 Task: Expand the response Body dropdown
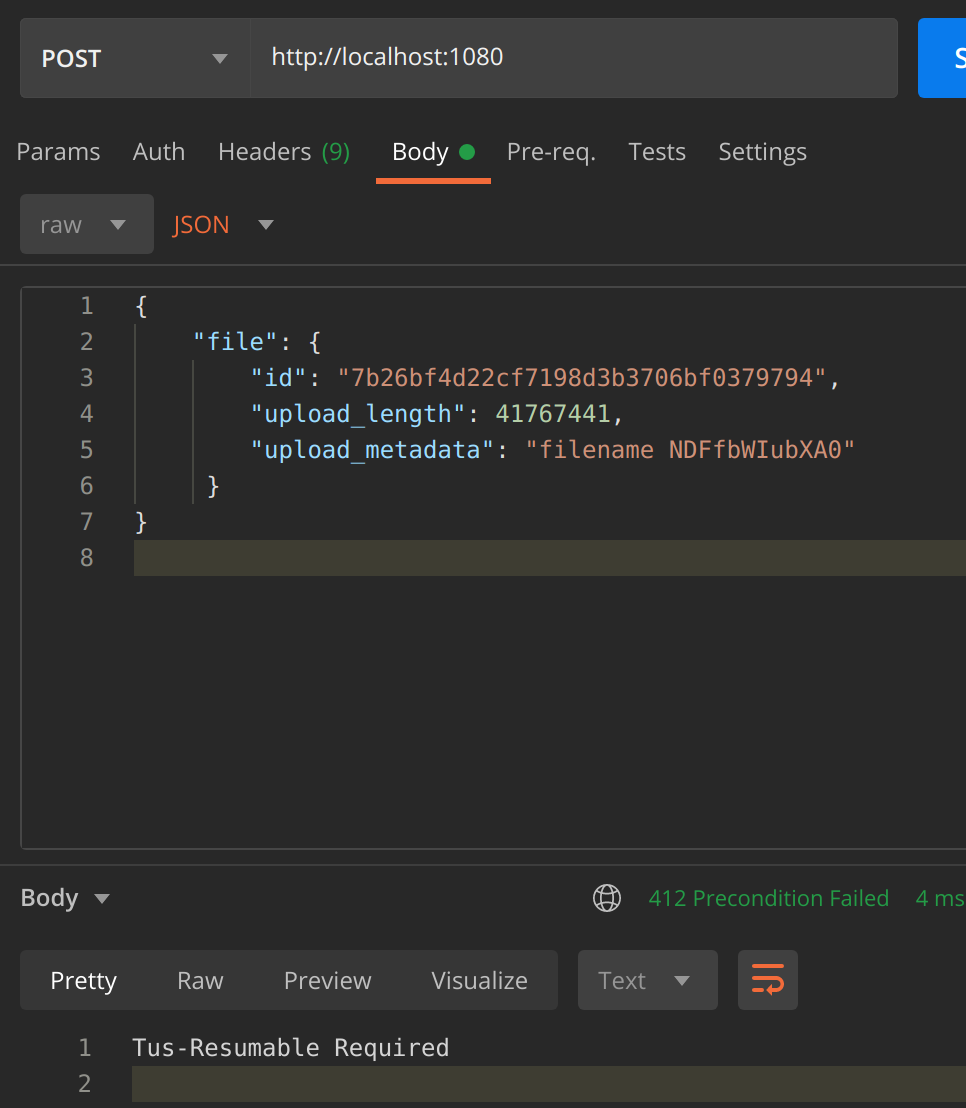pyautogui.click(x=65, y=897)
